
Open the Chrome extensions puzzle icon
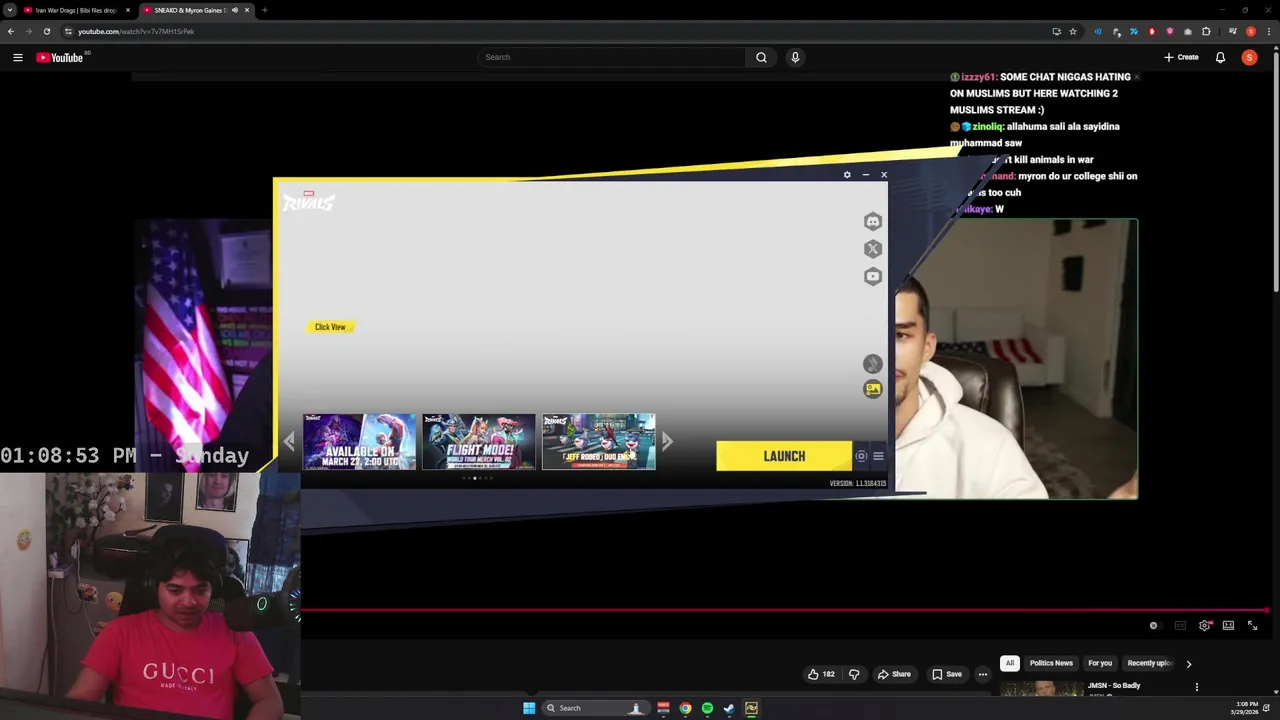tap(1206, 31)
